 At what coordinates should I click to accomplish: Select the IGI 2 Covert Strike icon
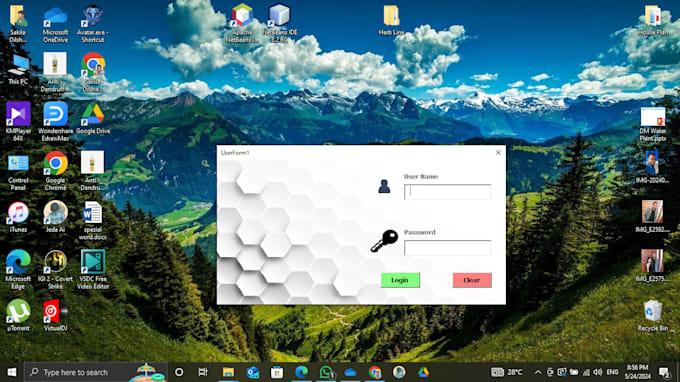pyautogui.click(x=56, y=269)
